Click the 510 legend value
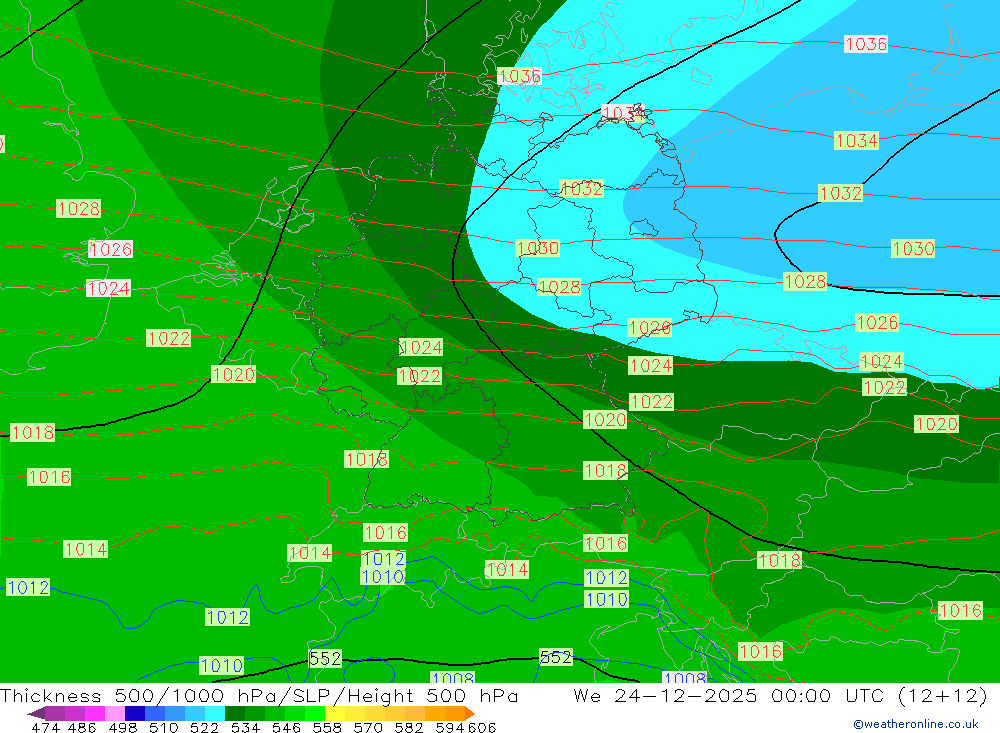Screen dimensions: 1000x733 (163, 727)
